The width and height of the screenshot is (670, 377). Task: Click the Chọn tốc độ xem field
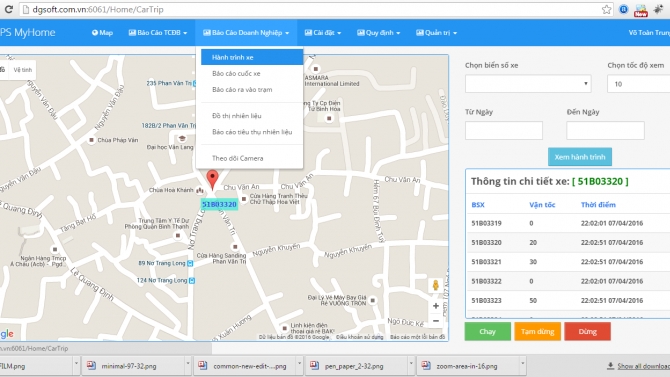(638, 84)
